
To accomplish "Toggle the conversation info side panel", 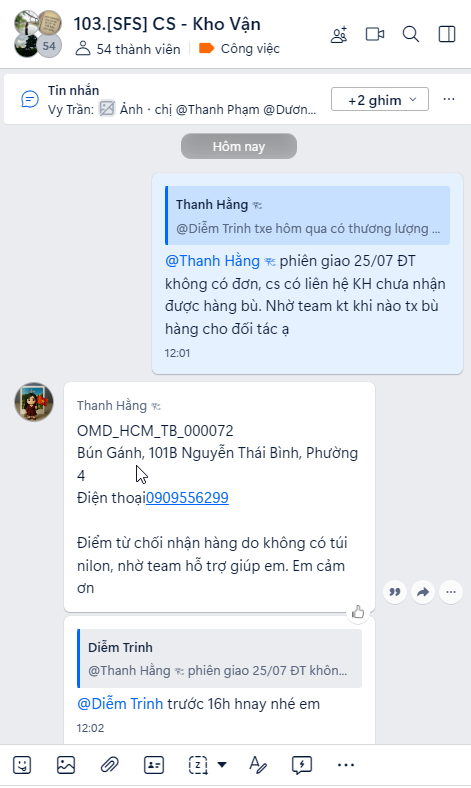I will click(x=447, y=34).
